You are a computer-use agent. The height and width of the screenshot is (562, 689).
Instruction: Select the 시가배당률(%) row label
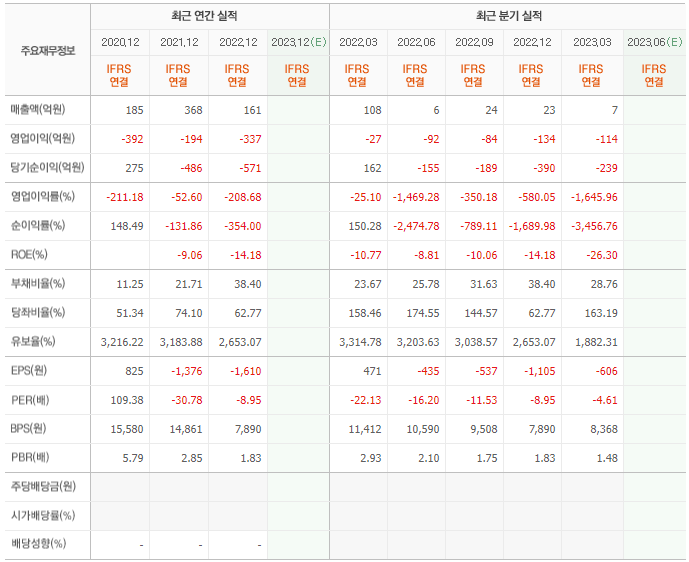(43, 515)
